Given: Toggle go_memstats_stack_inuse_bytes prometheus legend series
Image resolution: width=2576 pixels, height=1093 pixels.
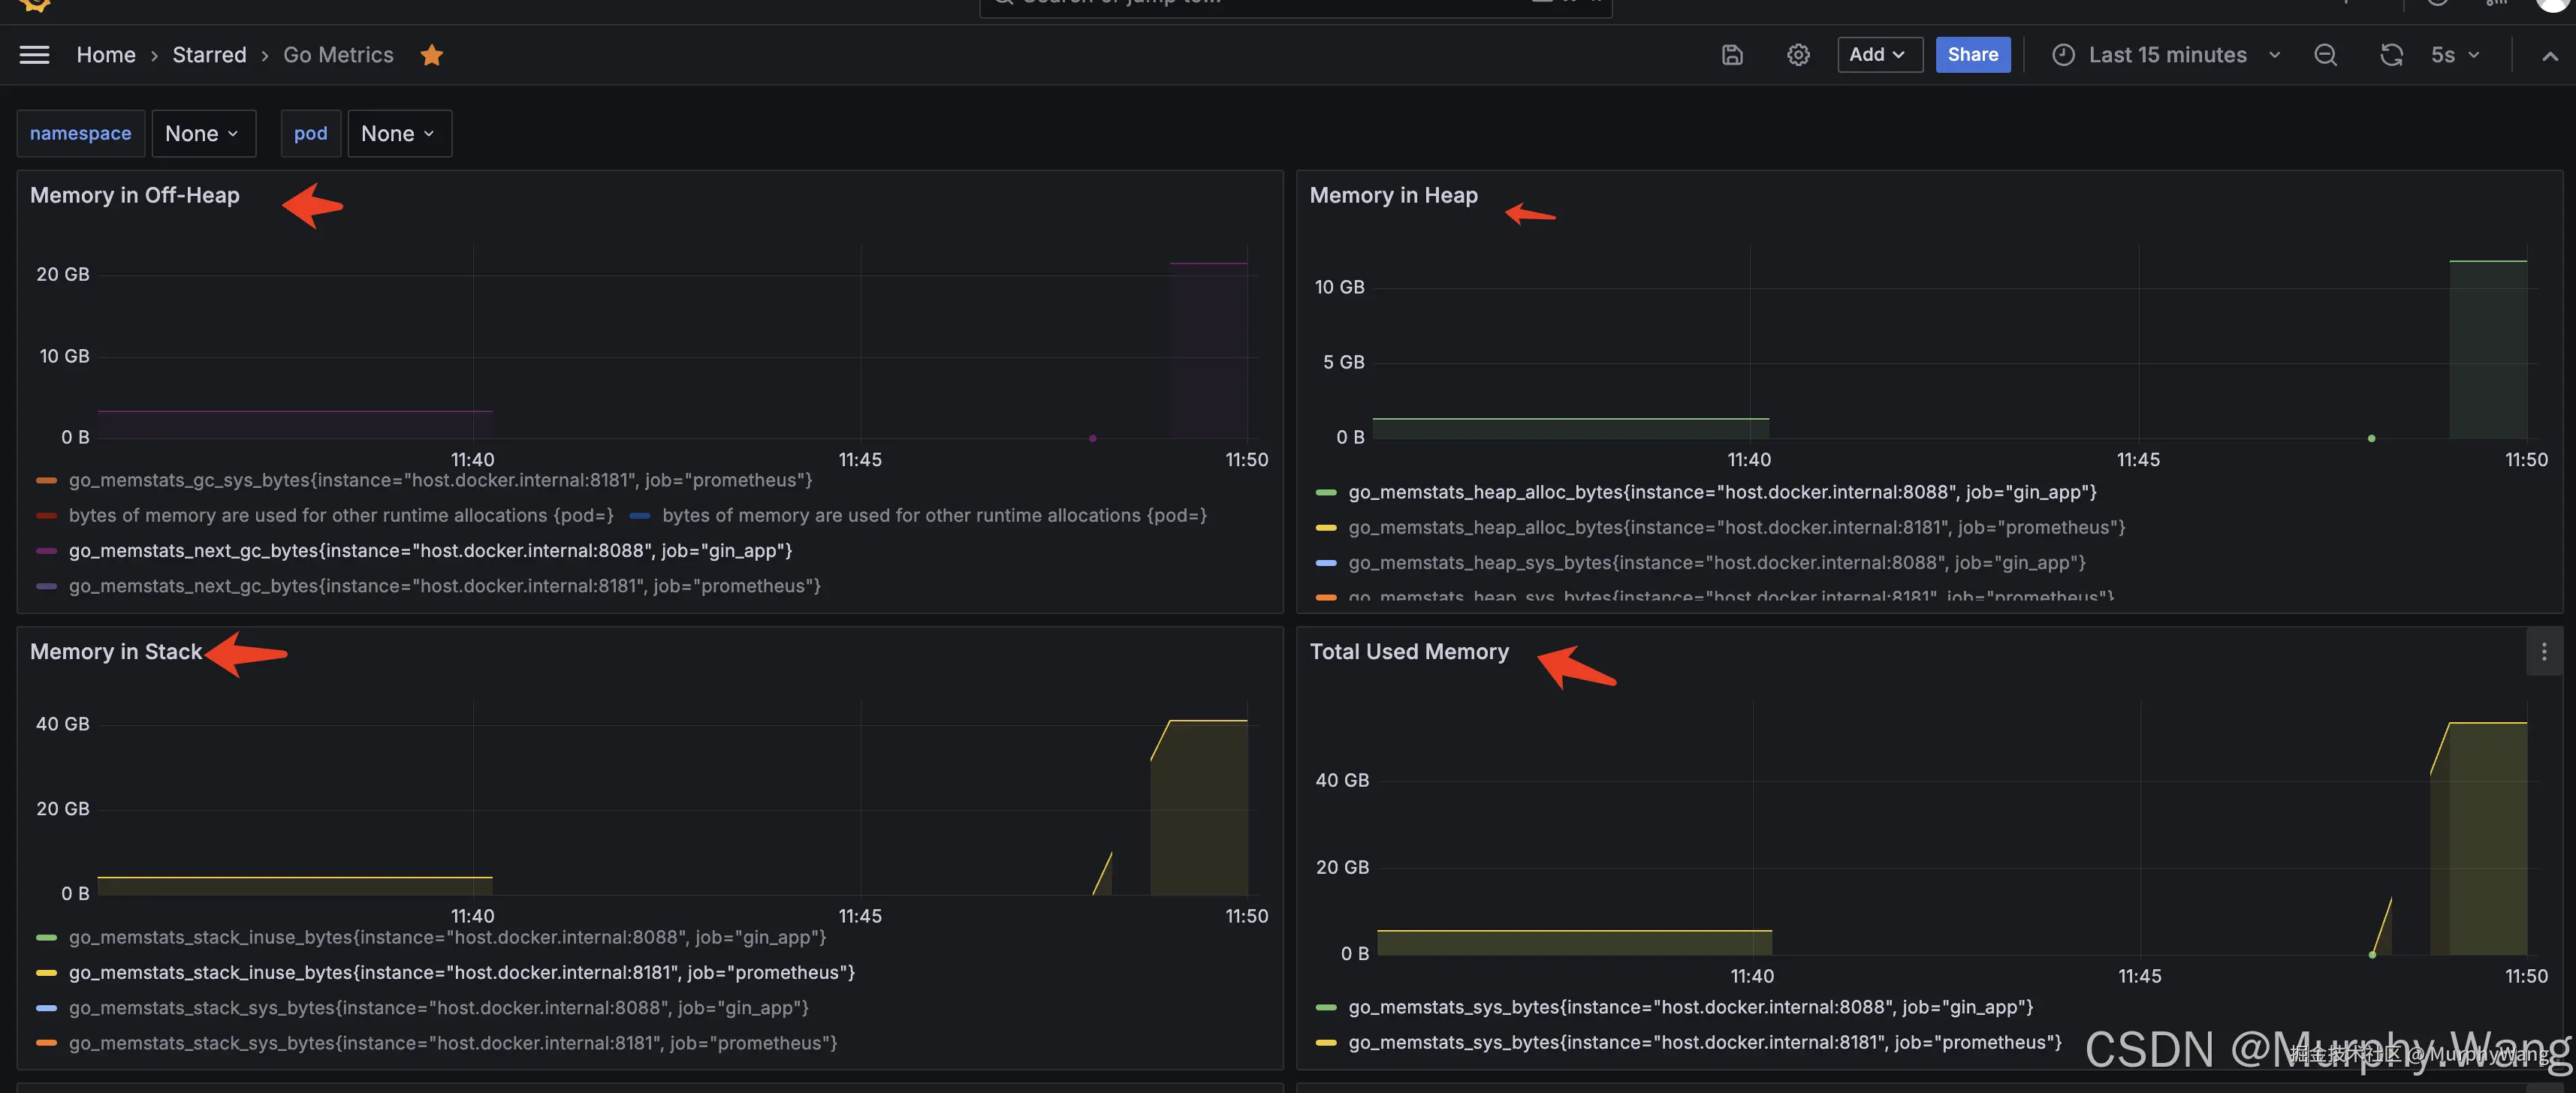Looking at the screenshot, I should point(461,973).
